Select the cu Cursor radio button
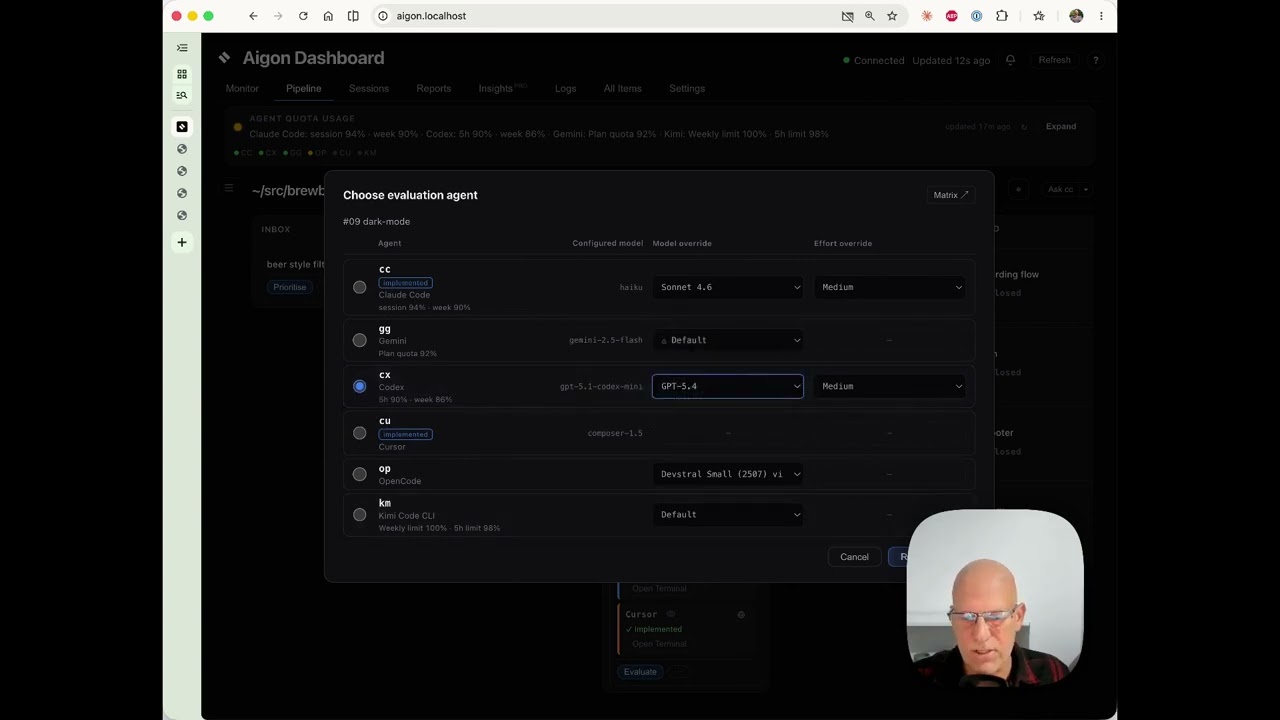Viewport: 1280px width, 720px height. point(360,433)
